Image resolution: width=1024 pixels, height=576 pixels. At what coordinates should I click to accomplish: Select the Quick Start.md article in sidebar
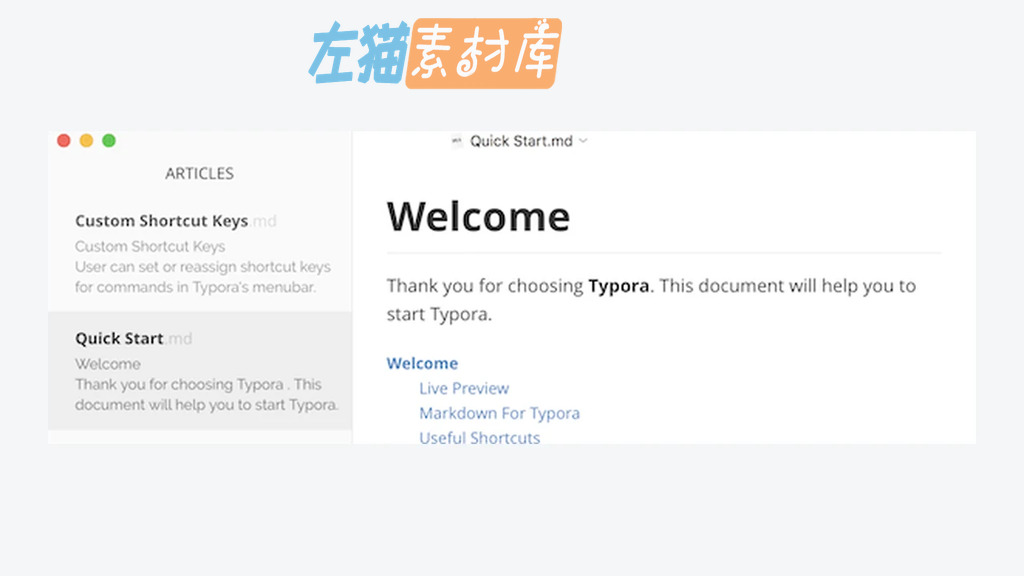[x=200, y=370]
